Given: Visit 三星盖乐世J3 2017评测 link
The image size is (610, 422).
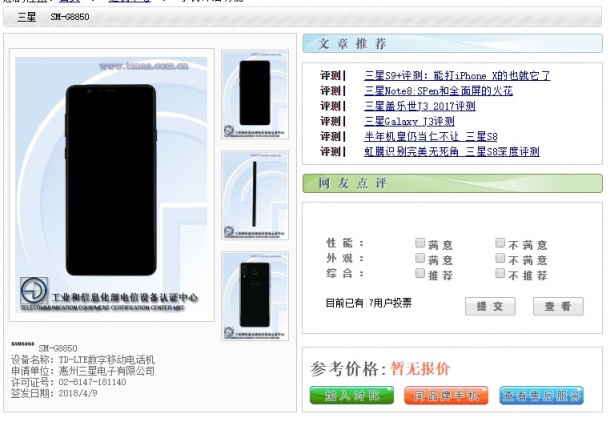Looking at the screenshot, I should click(419, 106).
